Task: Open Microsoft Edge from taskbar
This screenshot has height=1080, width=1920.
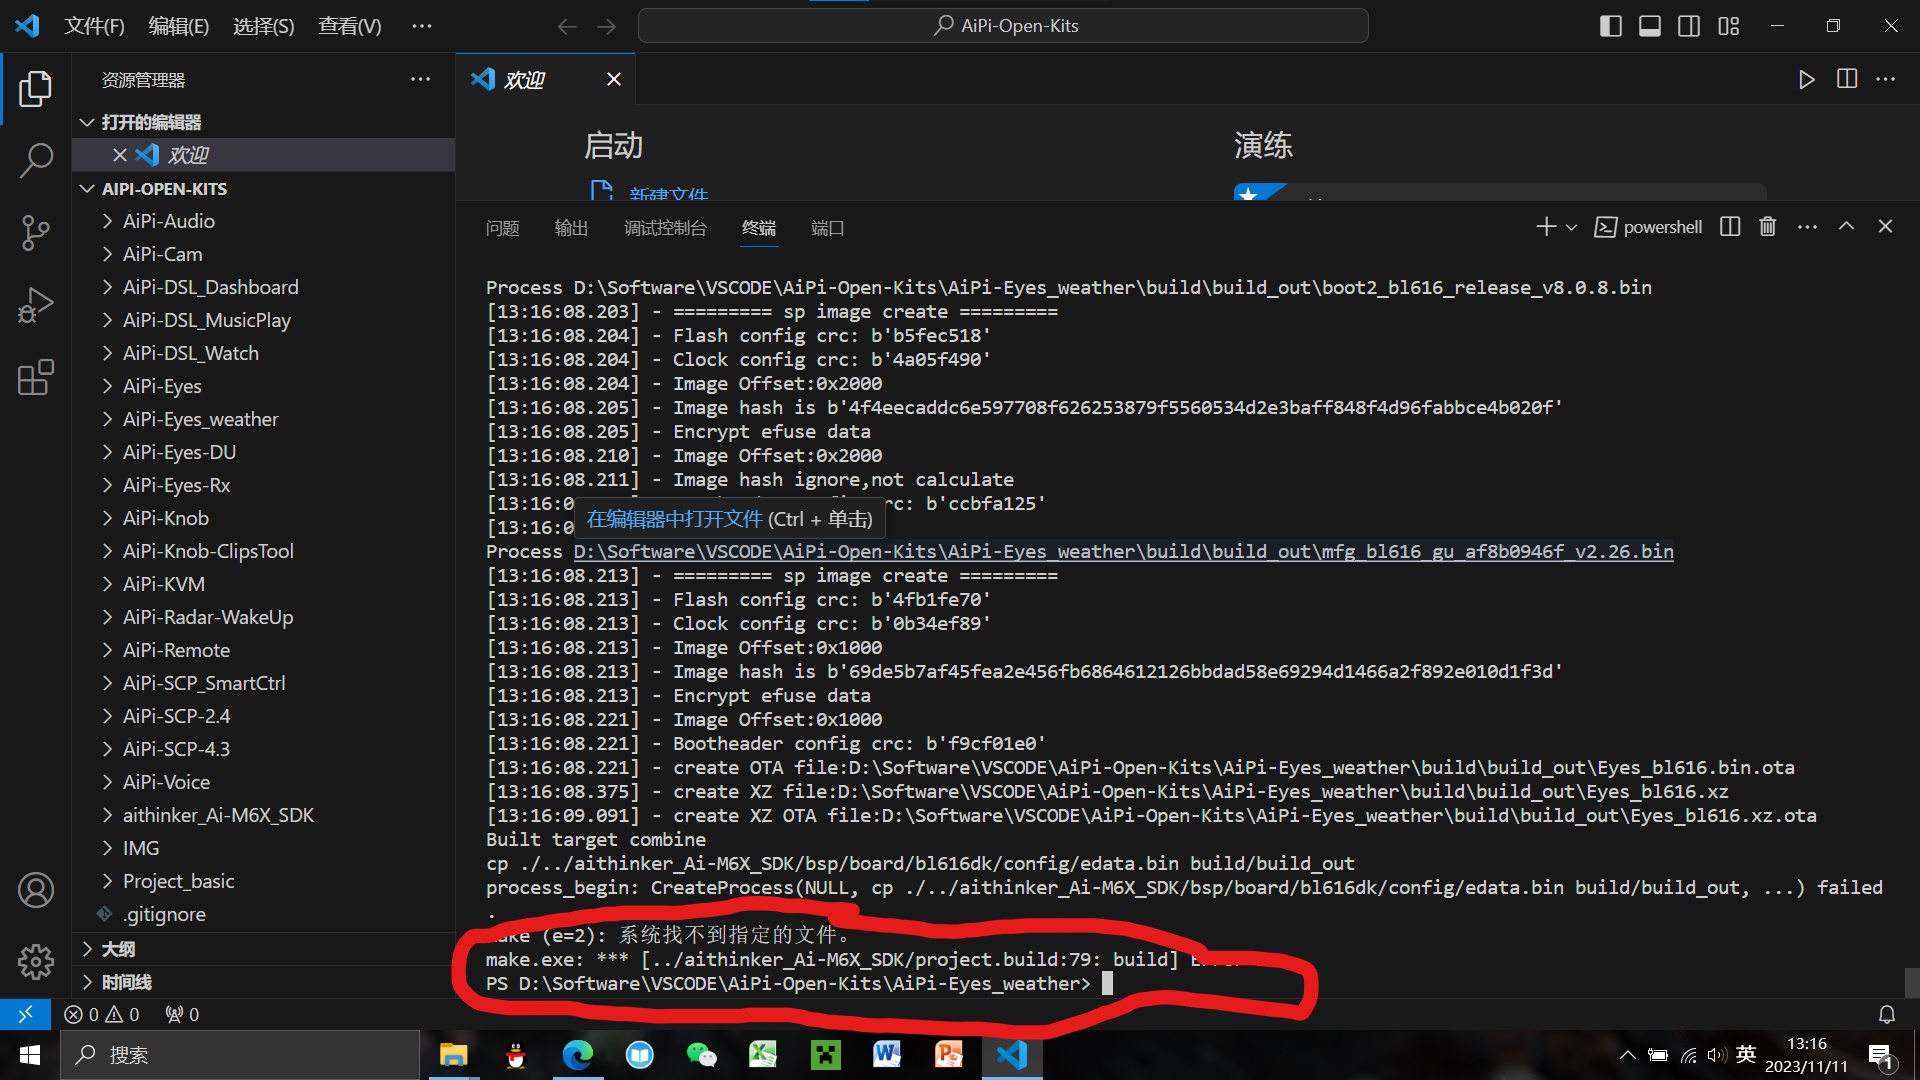Action: (x=577, y=1055)
